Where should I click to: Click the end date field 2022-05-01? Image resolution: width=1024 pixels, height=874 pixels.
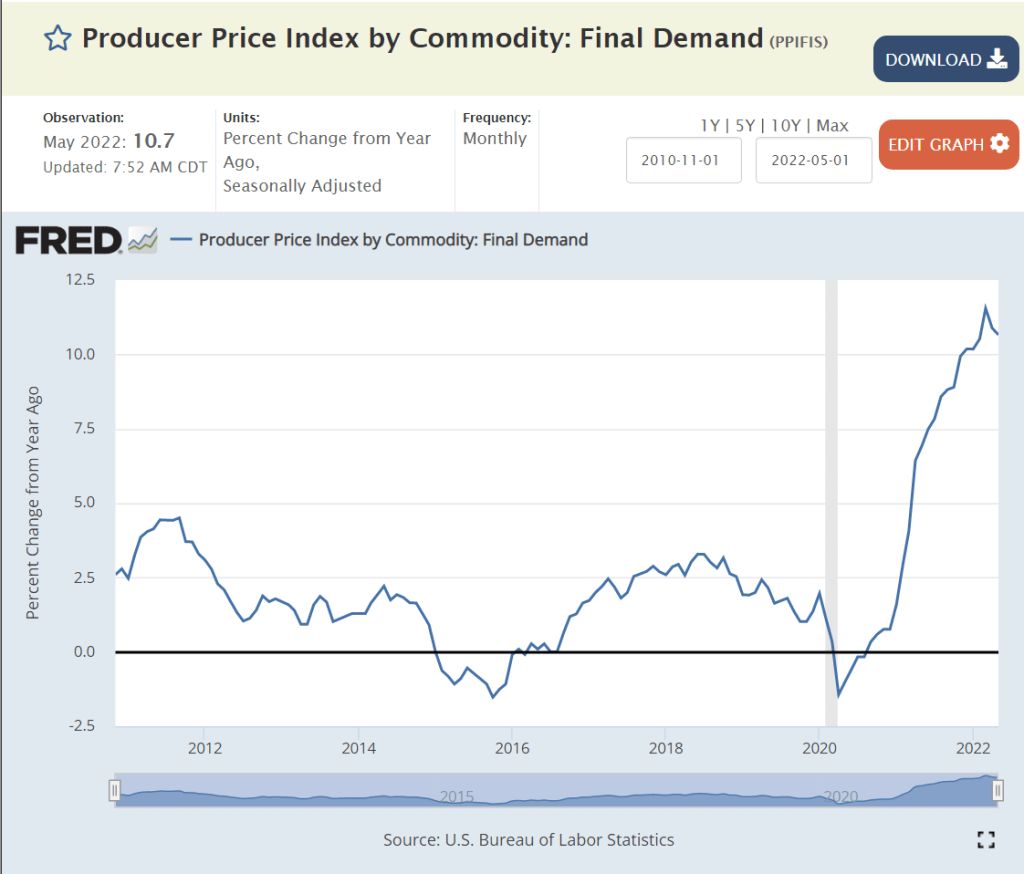pos(813,160)
